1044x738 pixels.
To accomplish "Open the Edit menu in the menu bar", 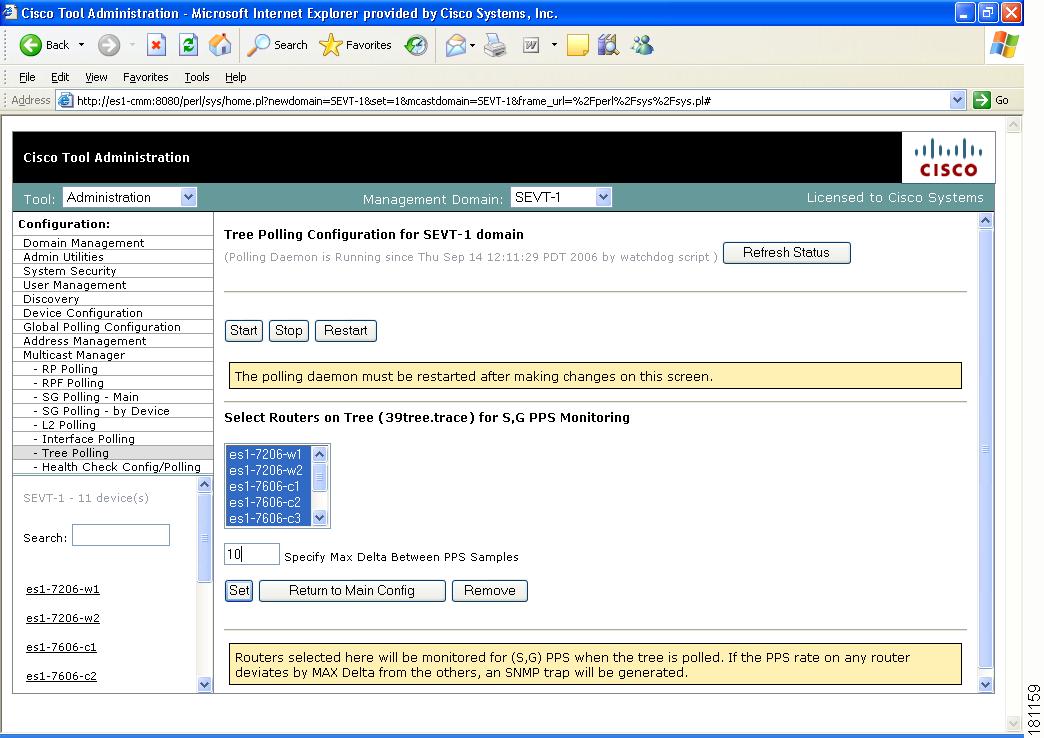I will pos(60,77).
